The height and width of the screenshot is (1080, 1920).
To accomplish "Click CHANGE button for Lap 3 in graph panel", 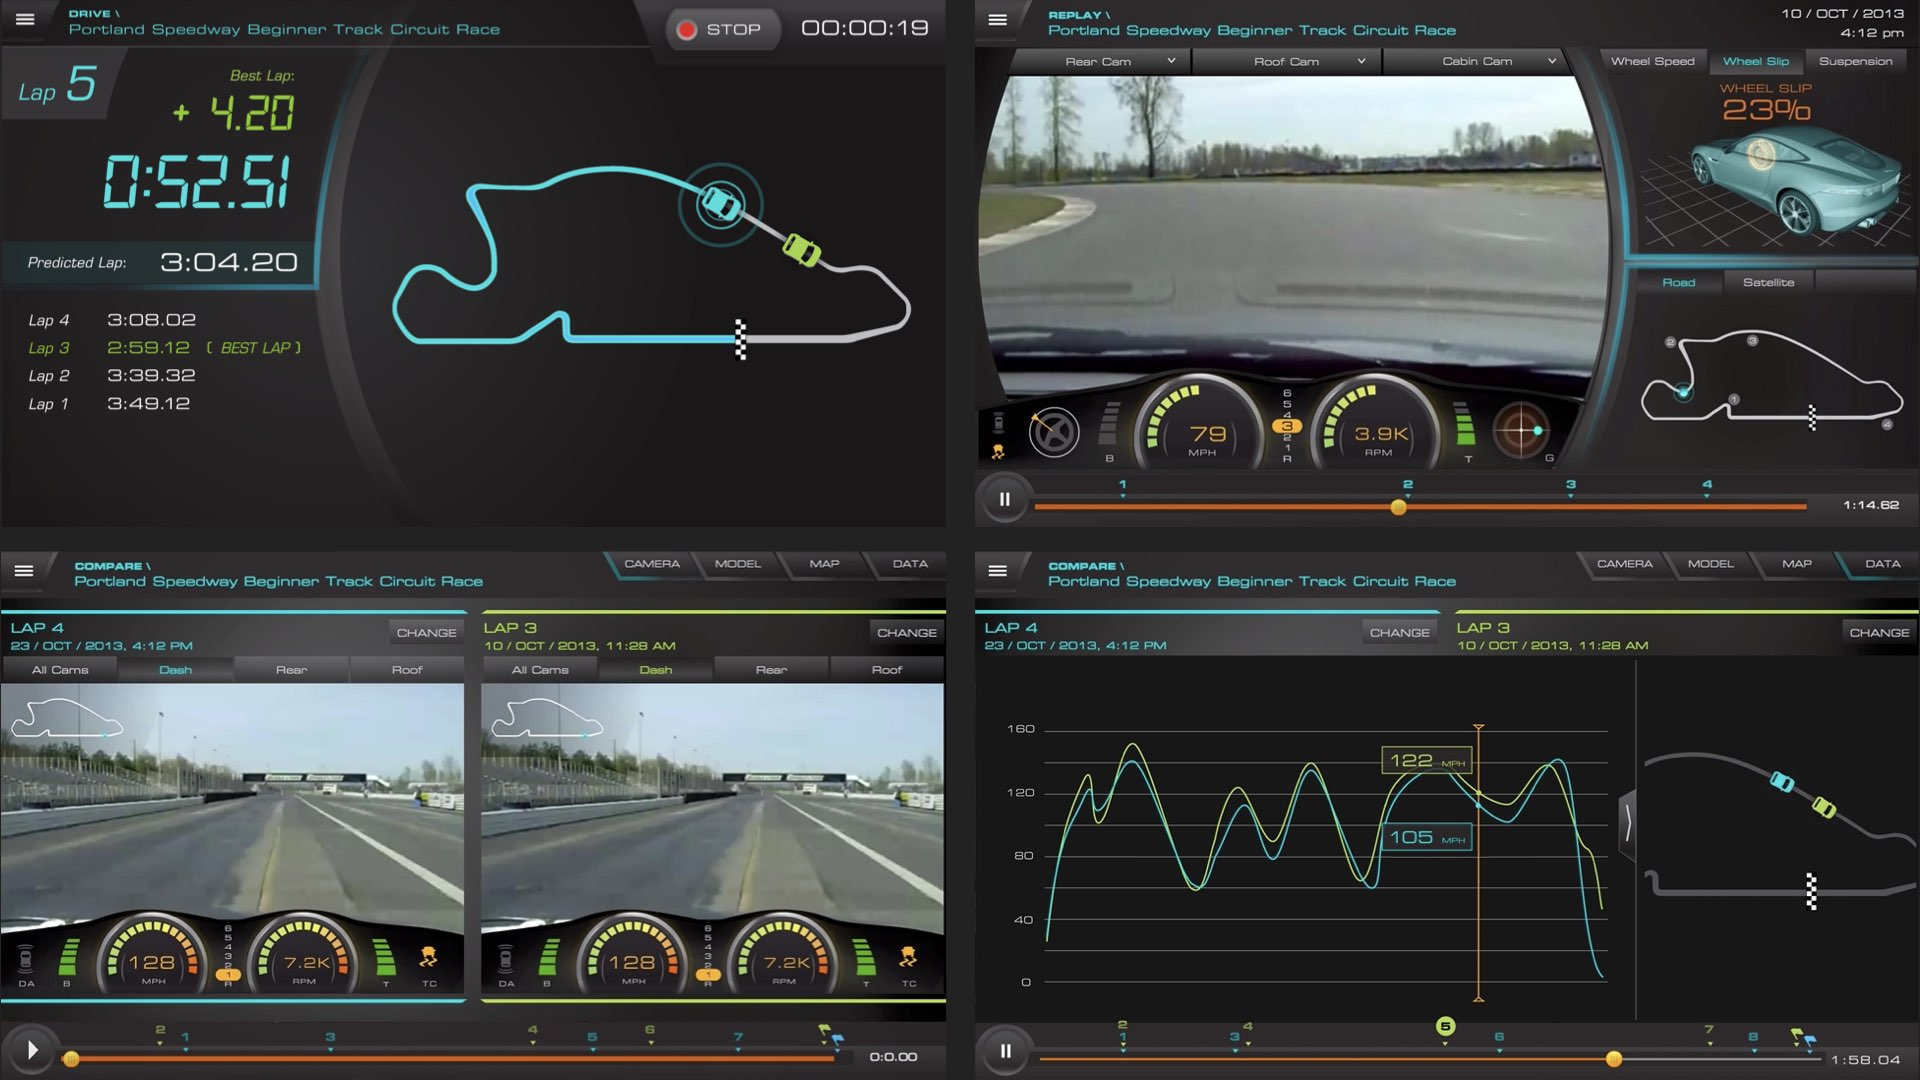I will tap(1878, 633).
